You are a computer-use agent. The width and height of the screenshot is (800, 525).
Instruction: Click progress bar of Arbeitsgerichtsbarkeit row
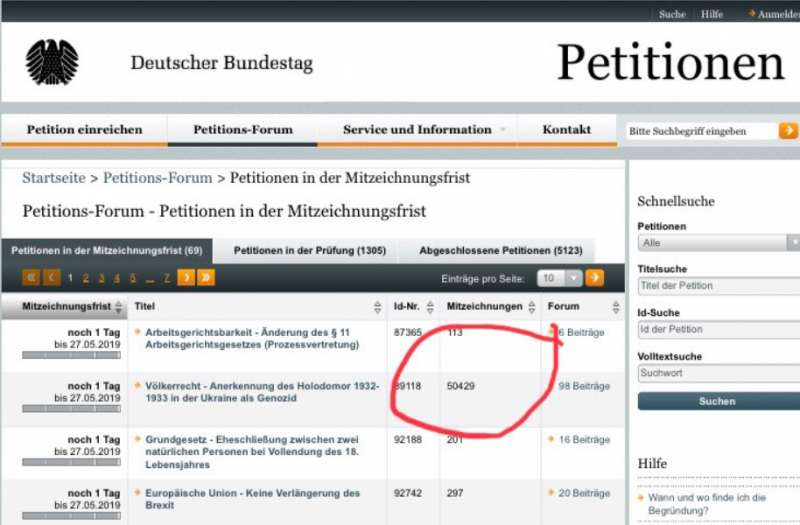click(x=71, y=355)
